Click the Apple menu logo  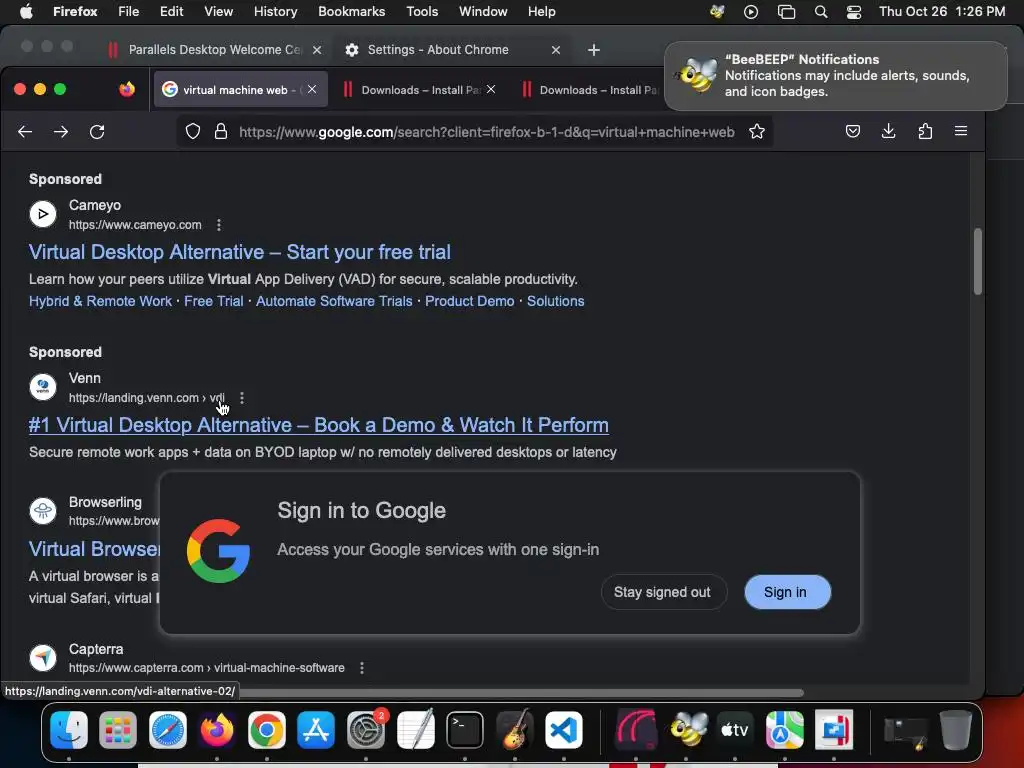point(26,12)
